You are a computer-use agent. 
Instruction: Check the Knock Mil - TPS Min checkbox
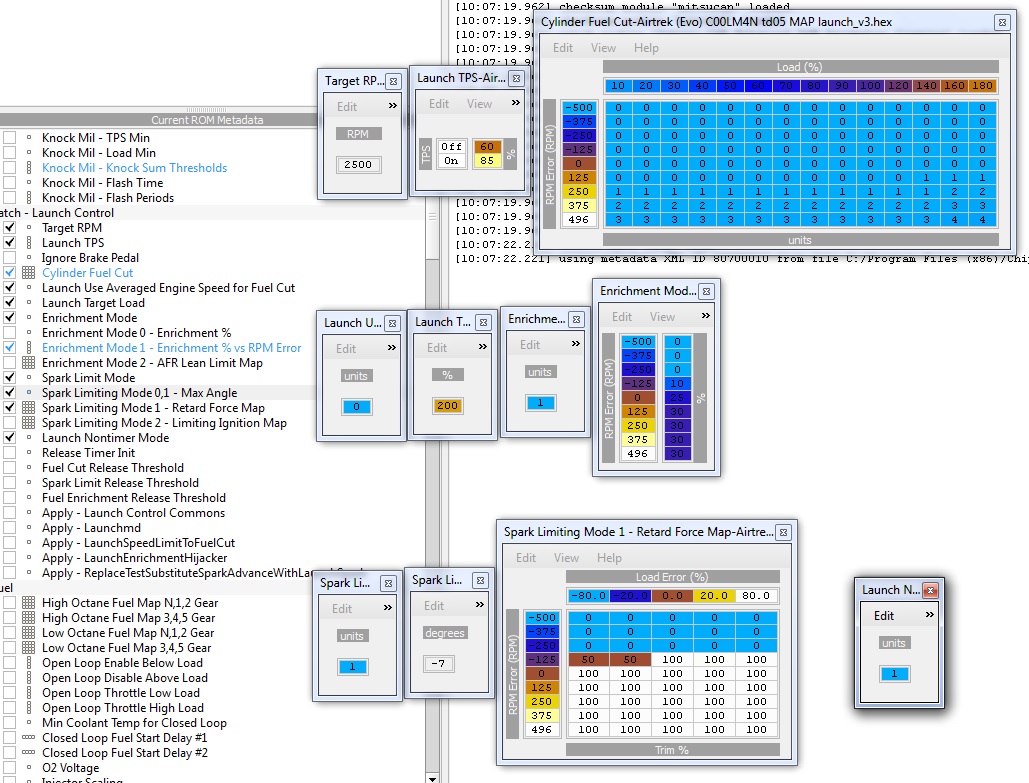coord(9,138)
